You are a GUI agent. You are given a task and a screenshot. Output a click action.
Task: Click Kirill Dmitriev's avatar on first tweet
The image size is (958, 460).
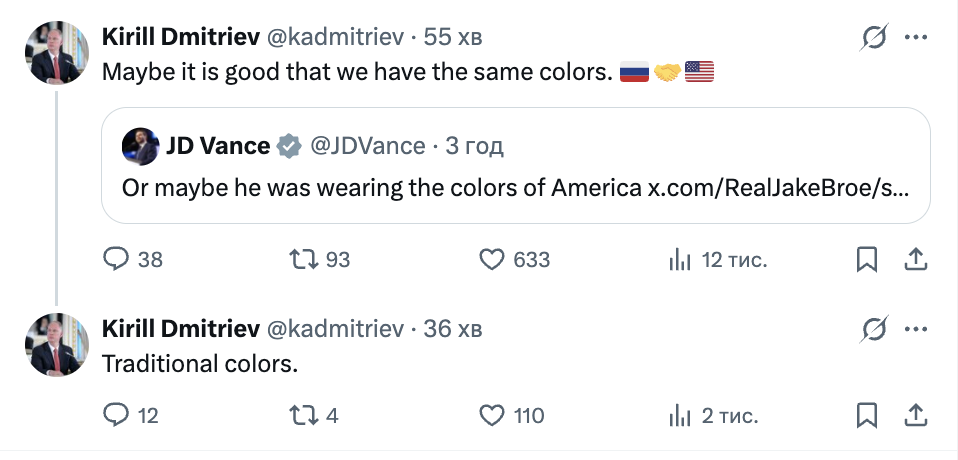56,53
